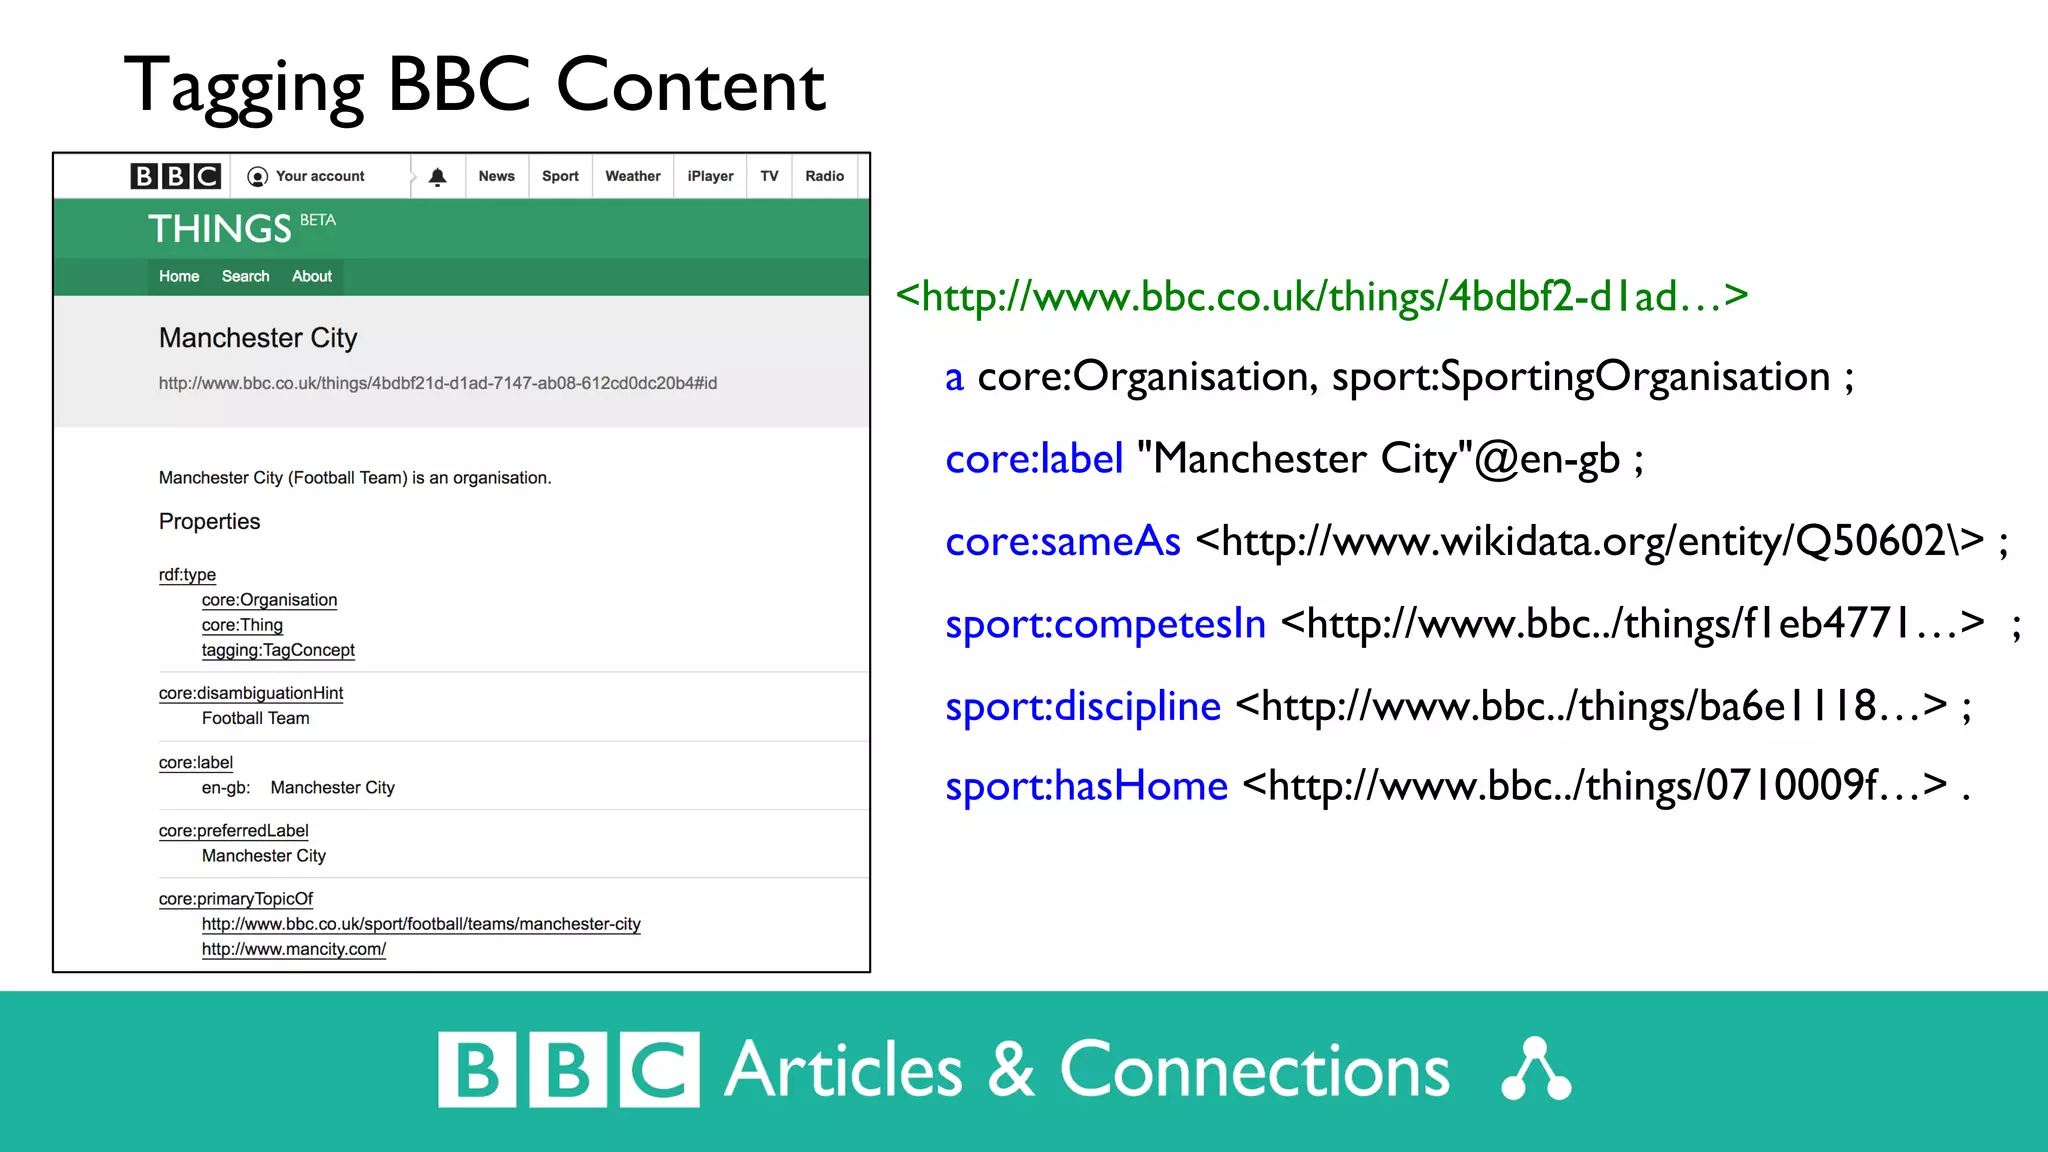Click the BBC logo in the site header
The width and height of the screenshot is (2048, 1152).
[175, 176]
